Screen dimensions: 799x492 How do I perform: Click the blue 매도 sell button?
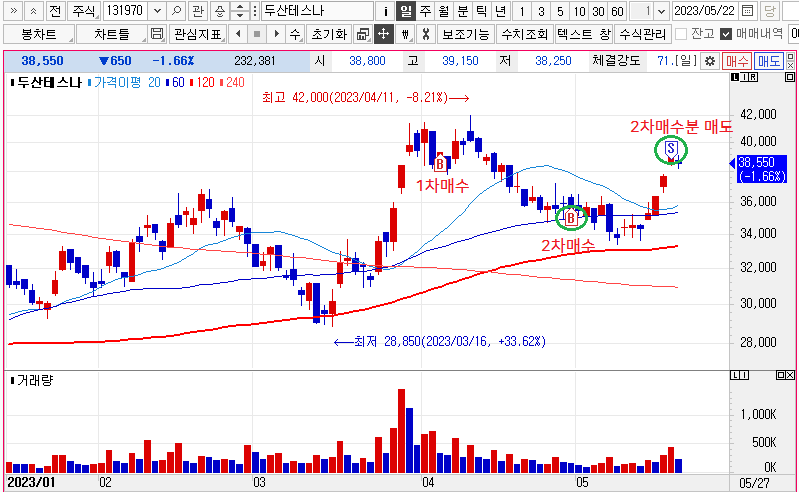768,61
